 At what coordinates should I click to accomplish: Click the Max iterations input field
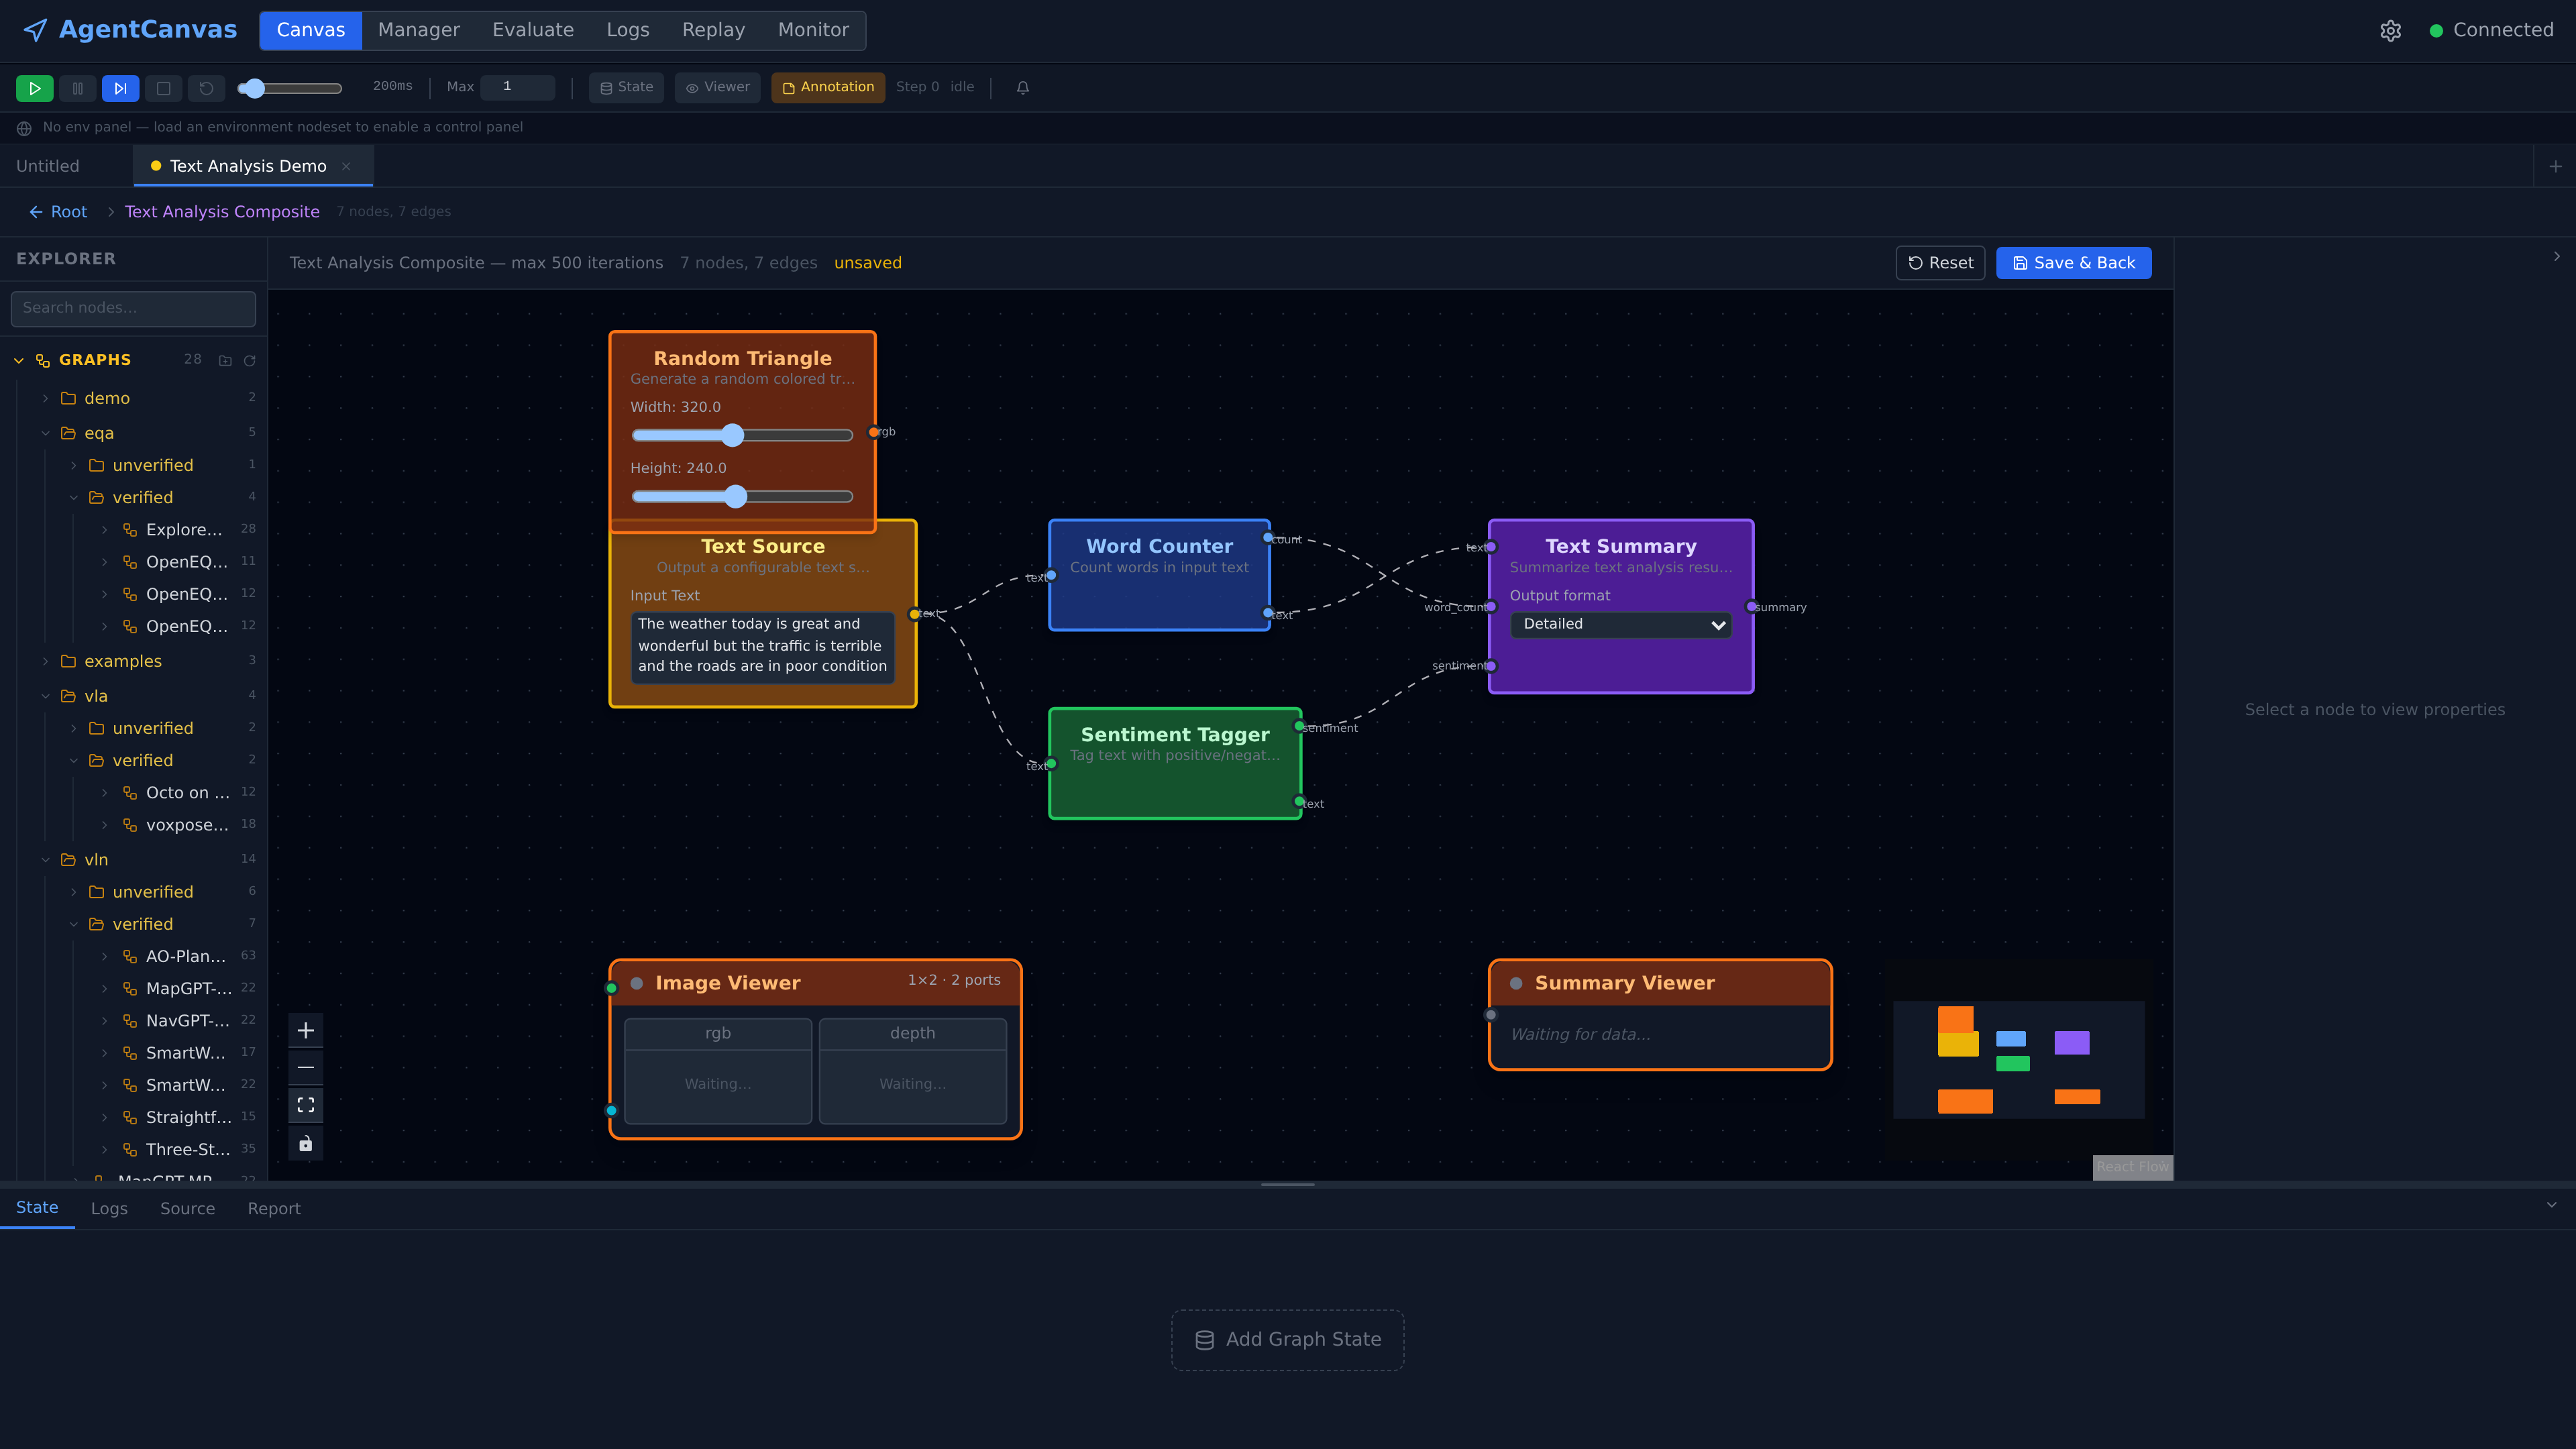click(517, 87)
